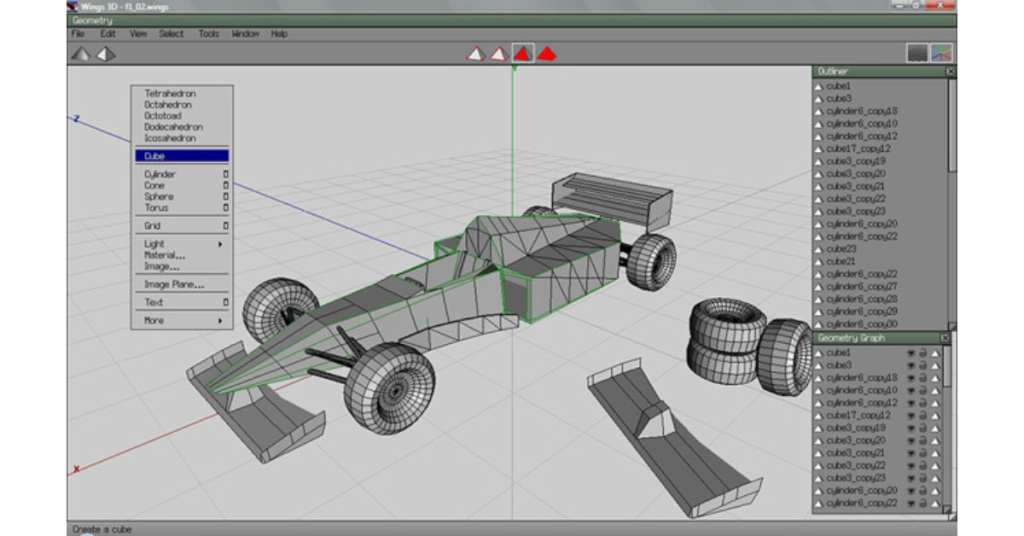Open Cylinder options box
Screen dimensions: 1024x536
(225, 174)
